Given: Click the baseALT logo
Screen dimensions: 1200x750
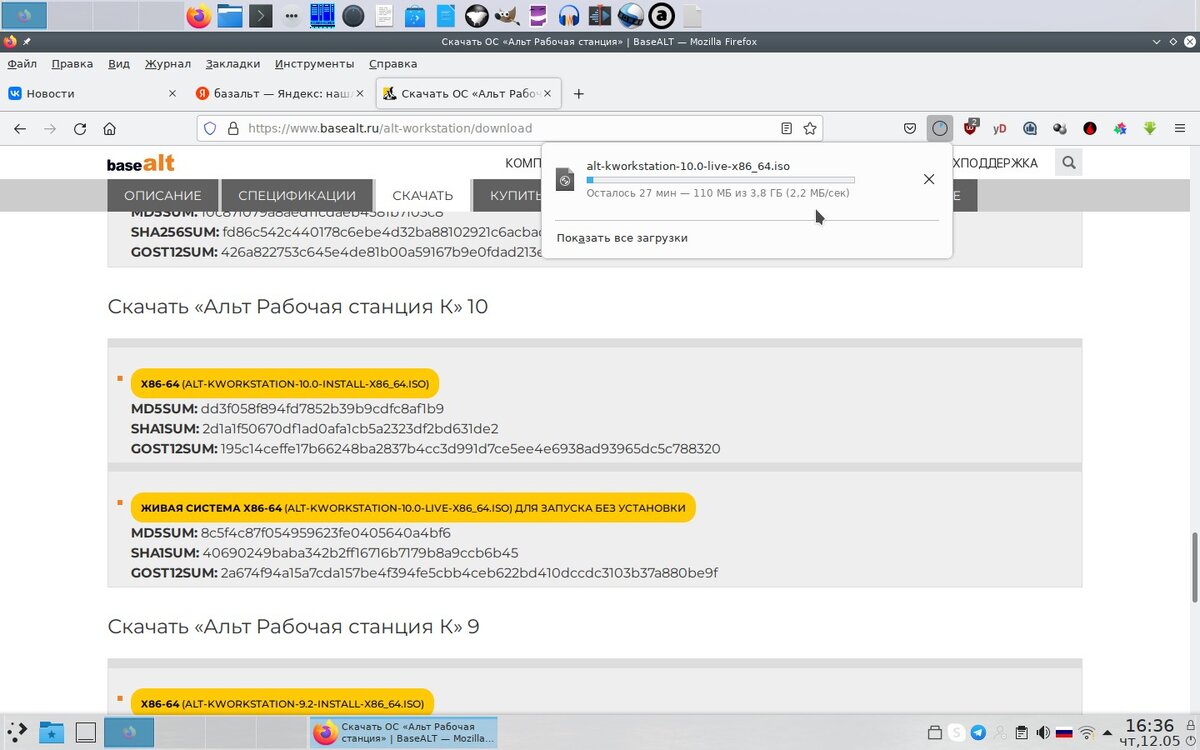Looking at the screenshot, I should (141, 163).
